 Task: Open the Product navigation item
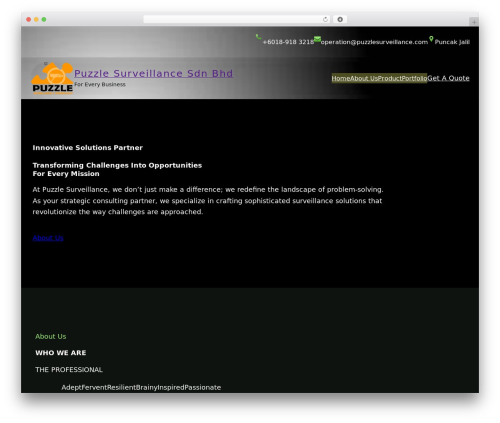click(390, 78)
